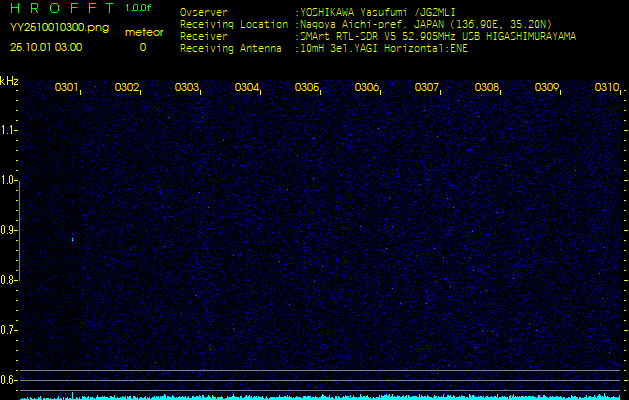Click the cyan signal level strip at bottom
The image size is (629, 400).
pos(321,397)
